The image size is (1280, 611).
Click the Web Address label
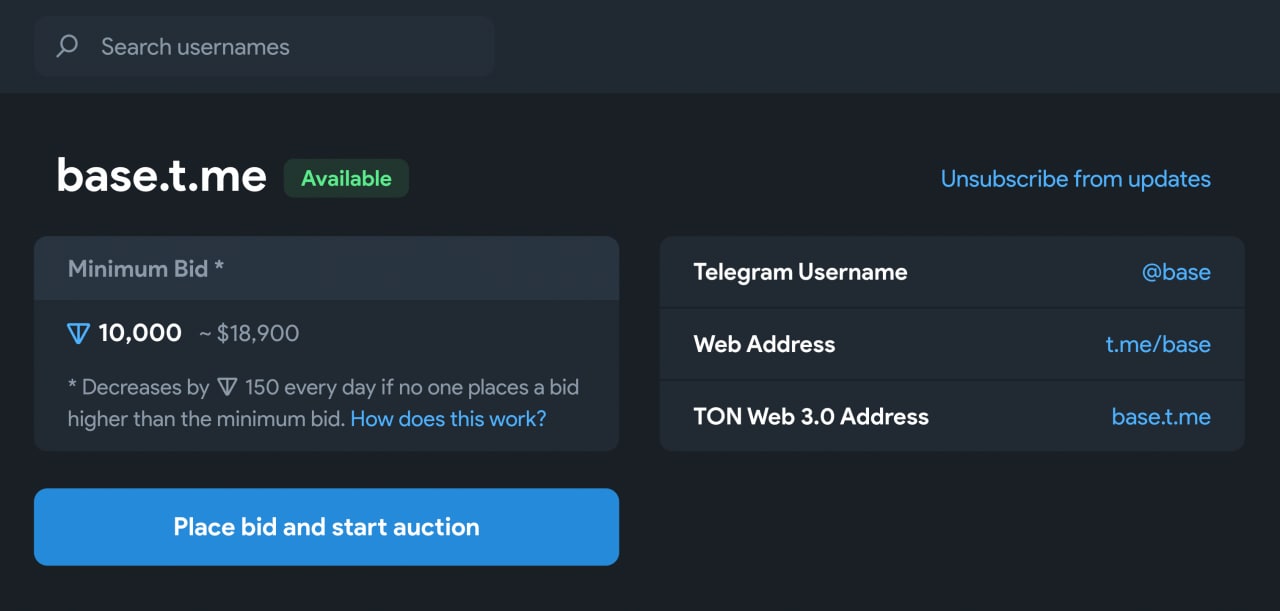[x=764, y=344]
